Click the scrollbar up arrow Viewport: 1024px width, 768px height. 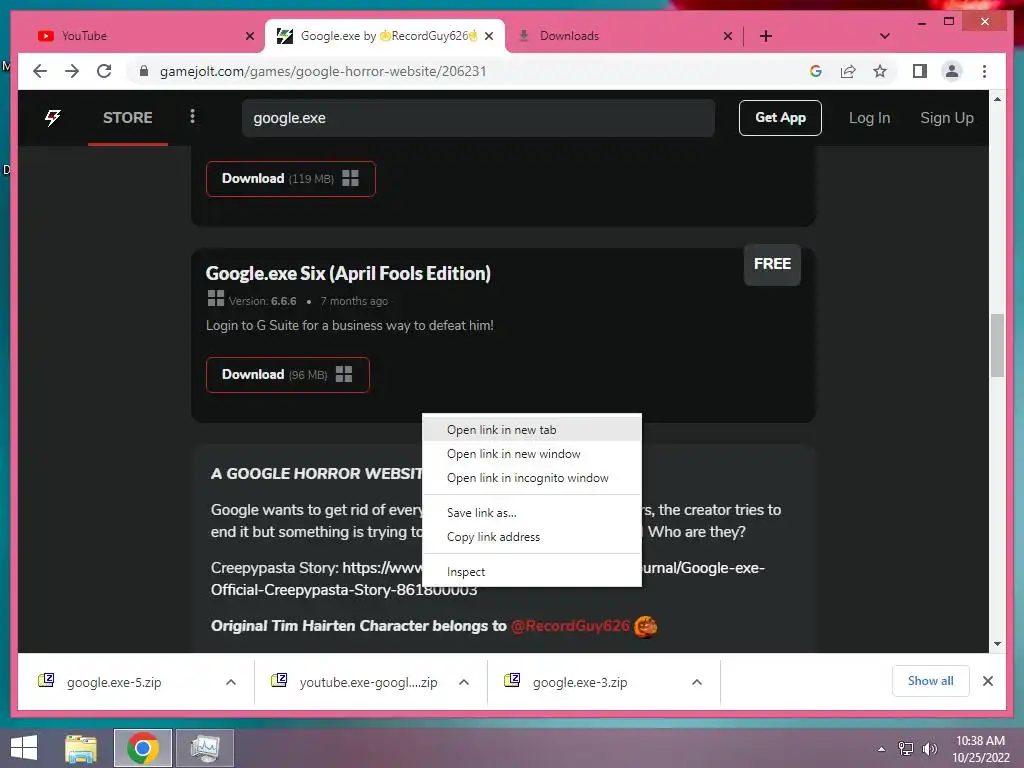coord(997,99)
